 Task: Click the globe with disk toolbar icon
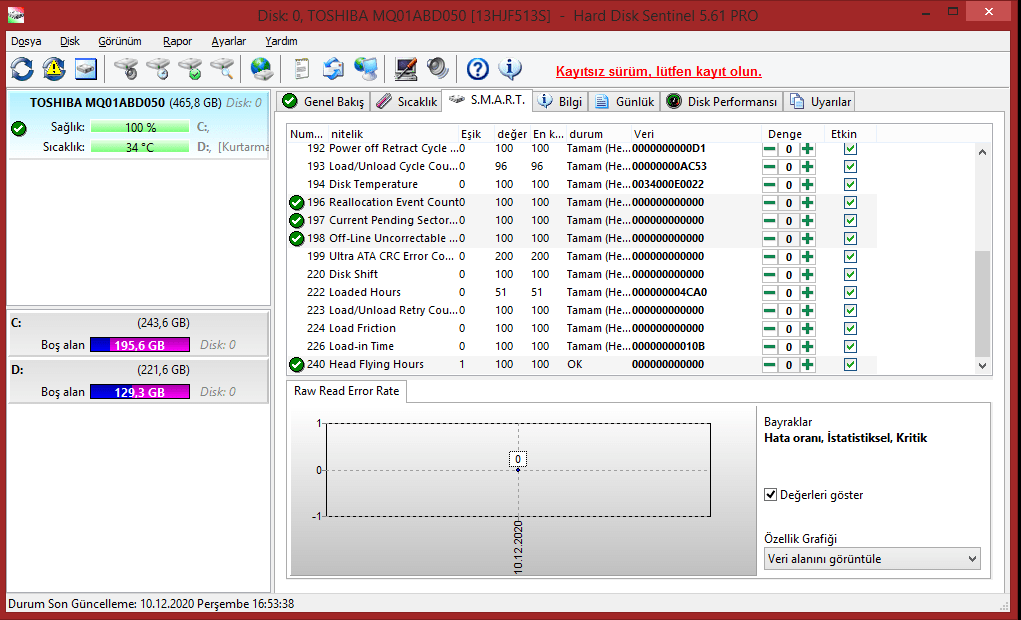(262, 68)
